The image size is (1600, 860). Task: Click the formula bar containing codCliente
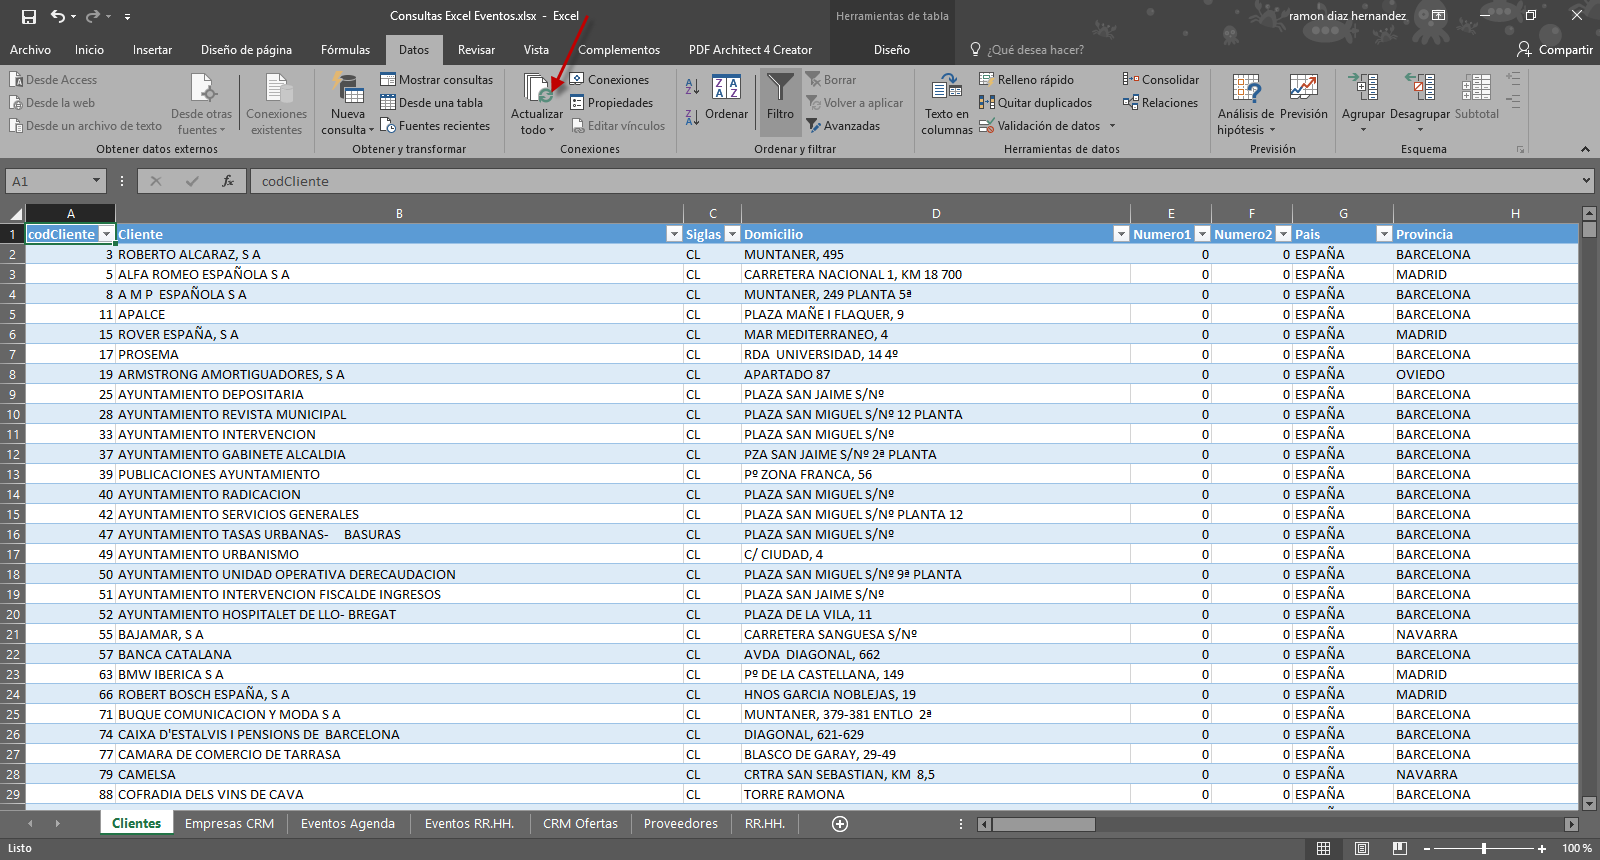(x=915, y=181)
